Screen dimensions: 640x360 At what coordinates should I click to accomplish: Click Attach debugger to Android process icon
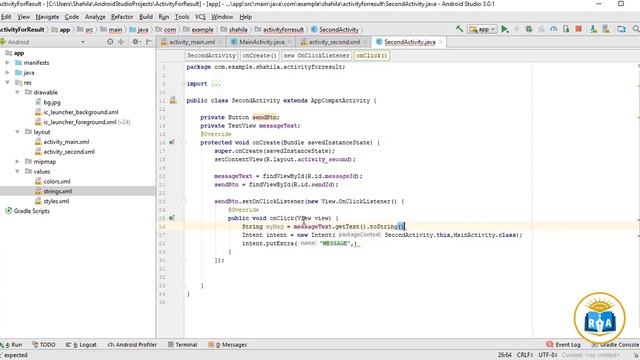click(566, 29)
